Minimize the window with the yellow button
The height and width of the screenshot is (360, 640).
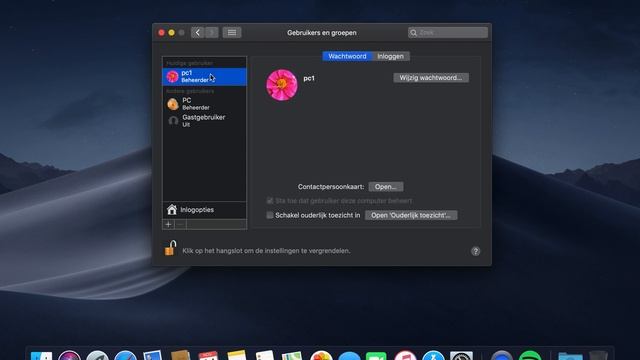click(171, 33)
